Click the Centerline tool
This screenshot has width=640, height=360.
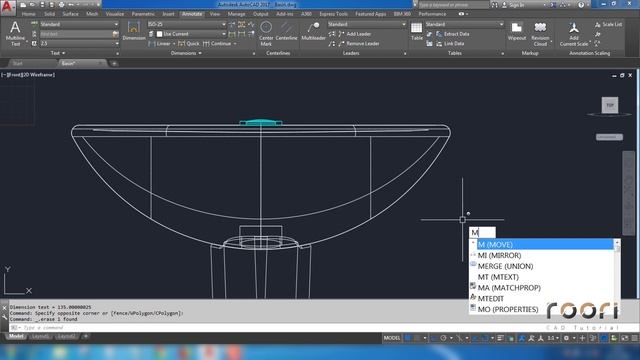[x=287, y=31]
